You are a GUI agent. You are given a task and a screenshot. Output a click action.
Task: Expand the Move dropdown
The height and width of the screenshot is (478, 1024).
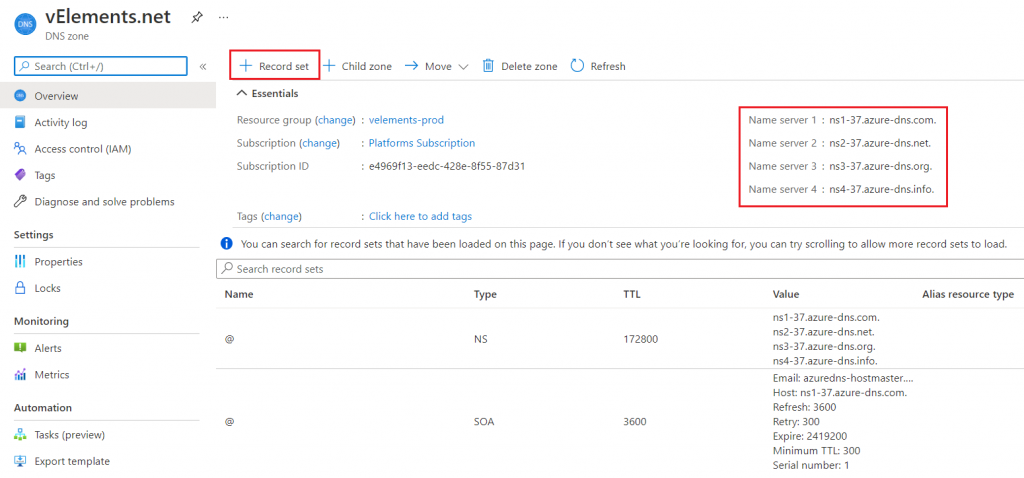tap(437, 66)
